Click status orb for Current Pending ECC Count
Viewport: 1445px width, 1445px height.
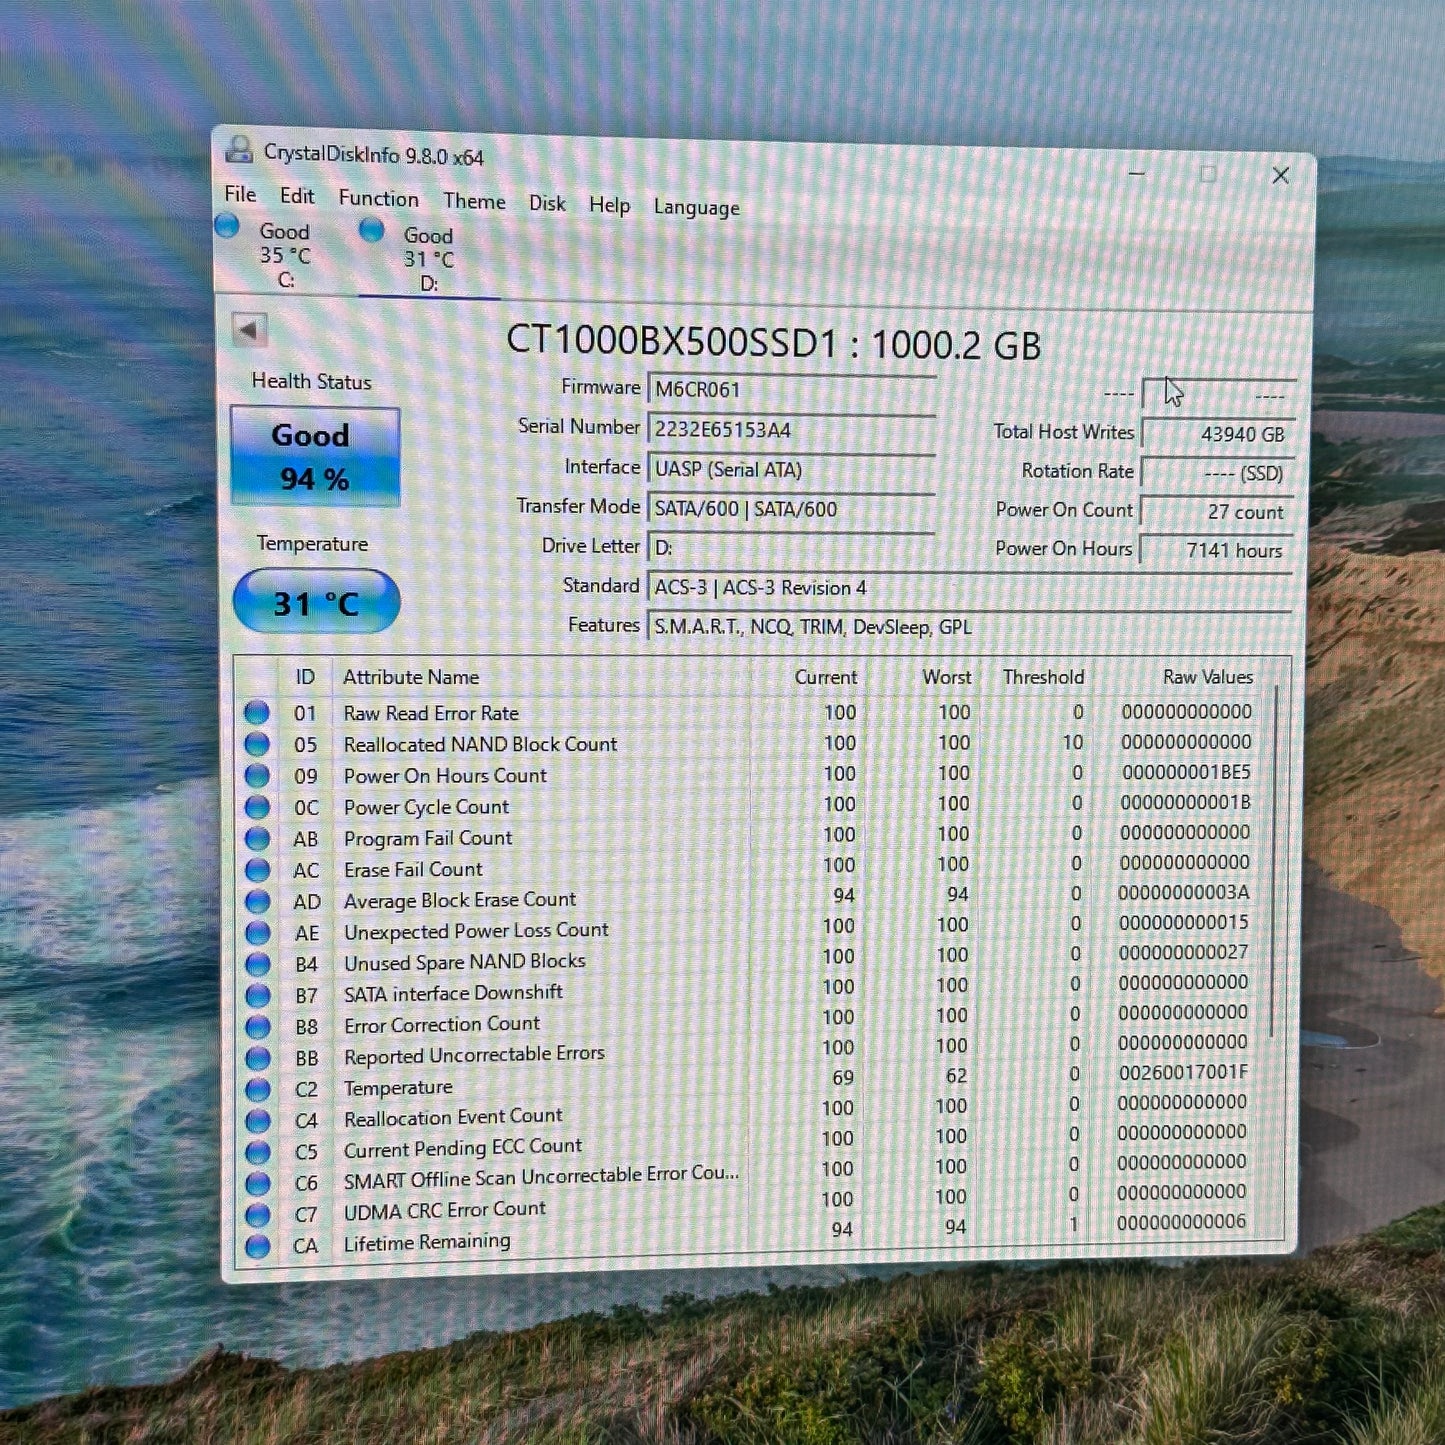click(257, 1152)
